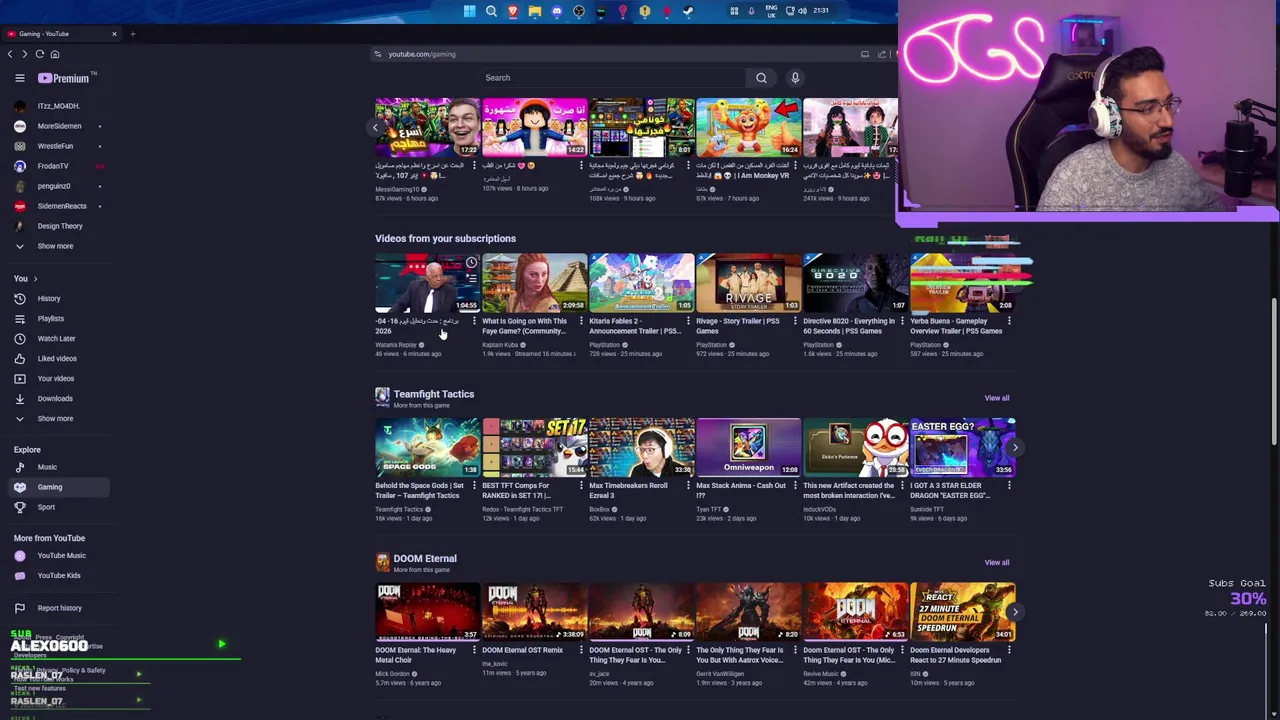Open File Explorer from the taskbar
The image size is (1280, 720).
pos(535,11)
